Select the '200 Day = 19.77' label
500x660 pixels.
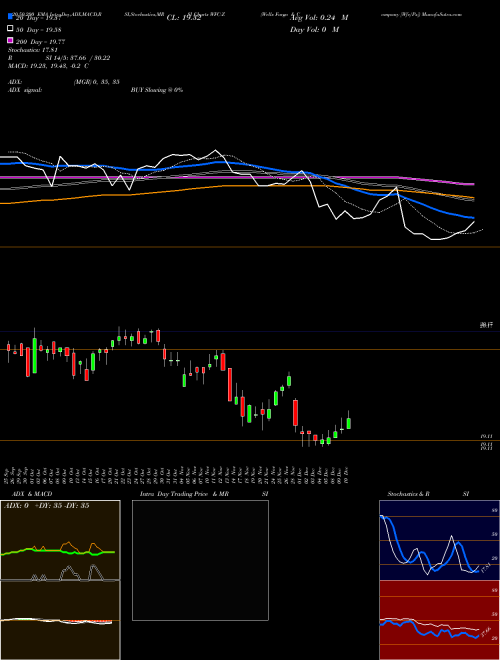[40, 42]
